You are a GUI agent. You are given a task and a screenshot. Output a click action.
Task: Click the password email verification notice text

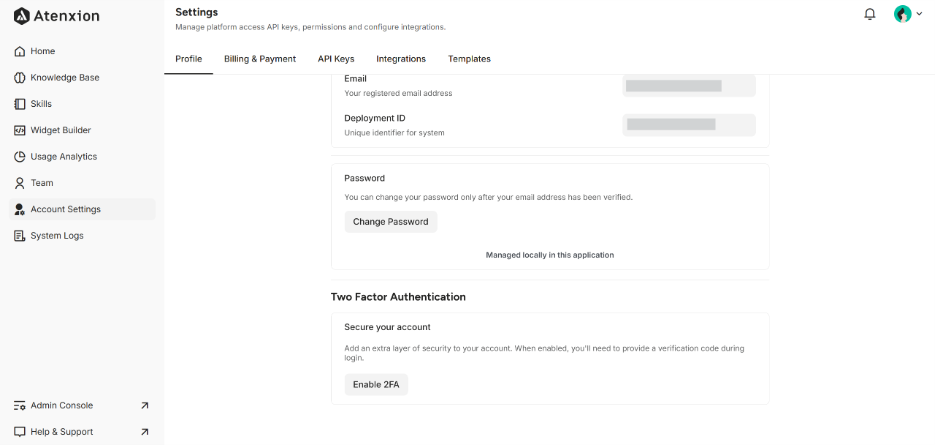pos(488,197)
